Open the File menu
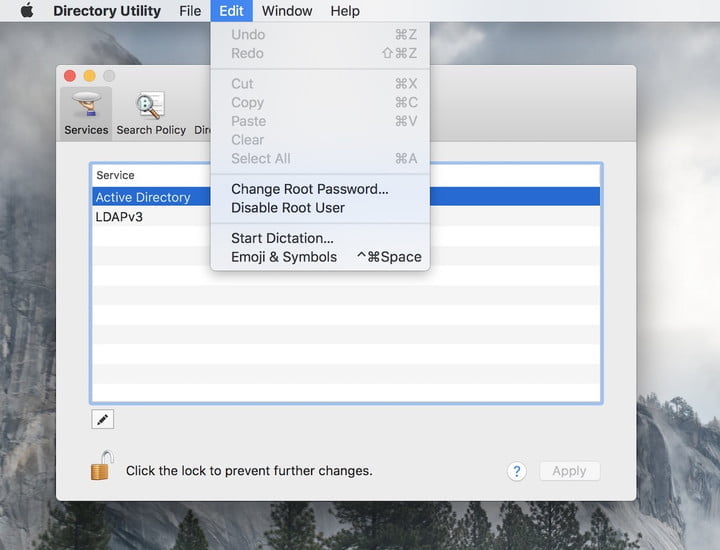Viewport: 720px width, 550px height. pyautogui.click(x=190, y=11)
